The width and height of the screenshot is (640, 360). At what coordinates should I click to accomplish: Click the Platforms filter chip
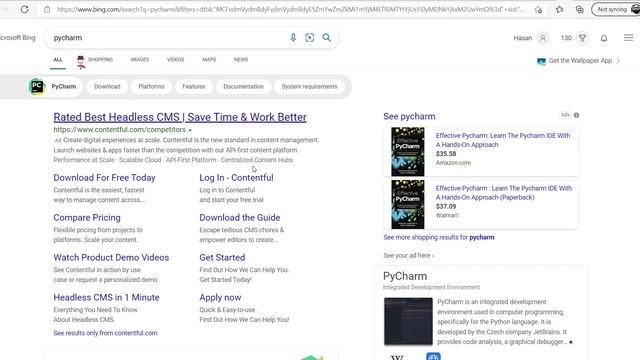151,87
